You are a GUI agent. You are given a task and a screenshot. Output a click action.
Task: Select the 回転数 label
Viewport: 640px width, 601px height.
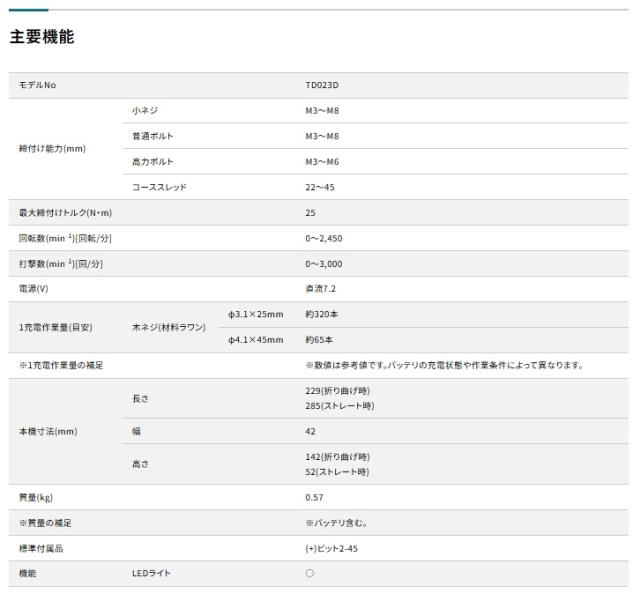(65, 238)
